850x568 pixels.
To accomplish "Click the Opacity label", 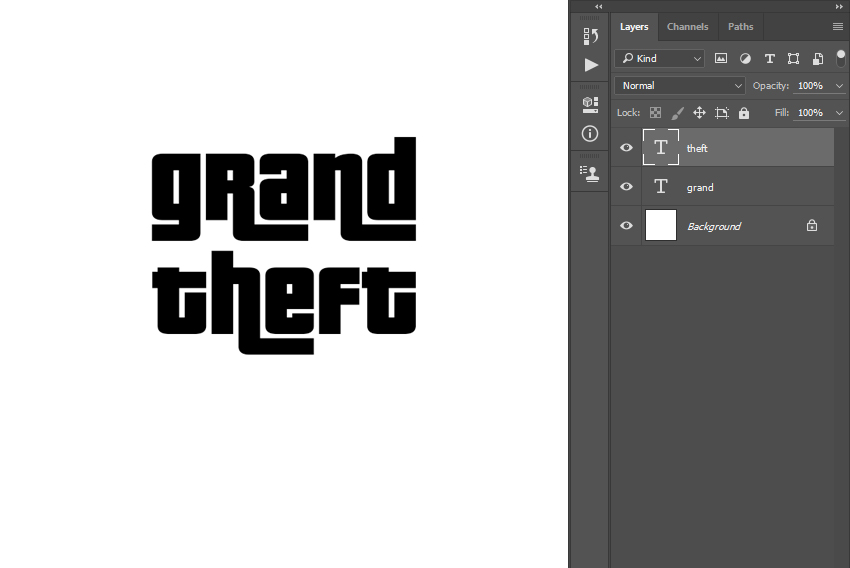I will click(771, 86).
